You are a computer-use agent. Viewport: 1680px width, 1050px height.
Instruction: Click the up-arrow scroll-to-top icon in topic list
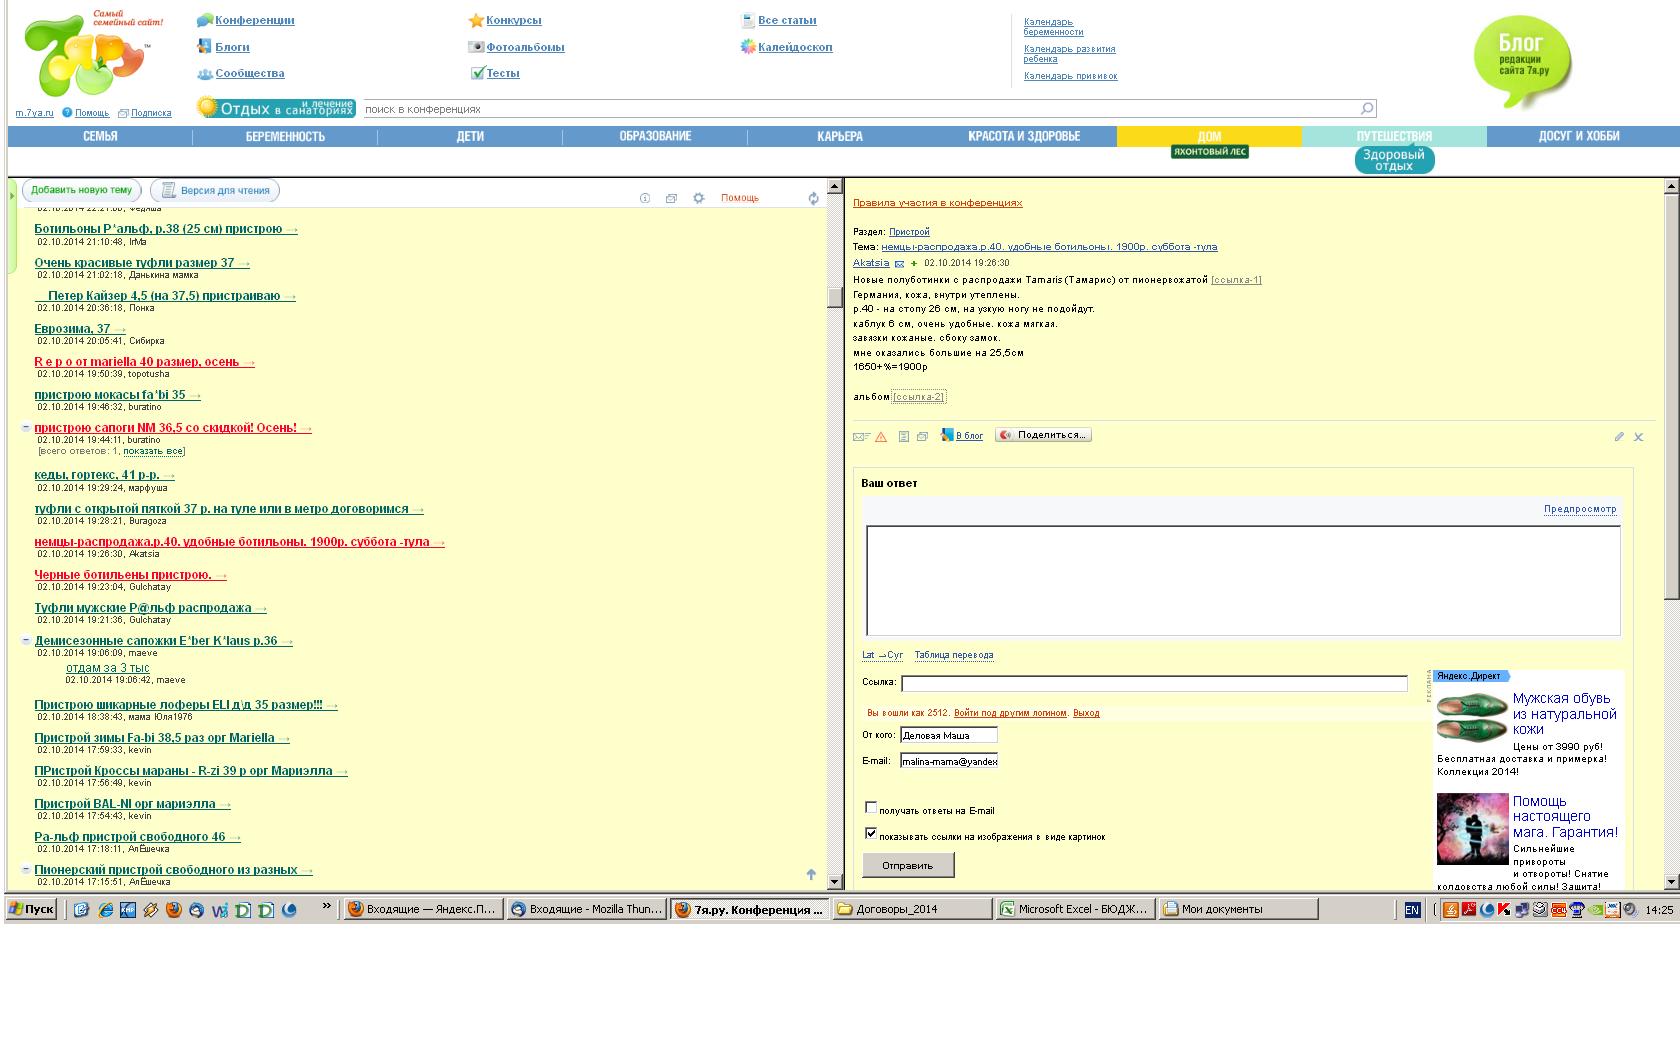point(811,874)
